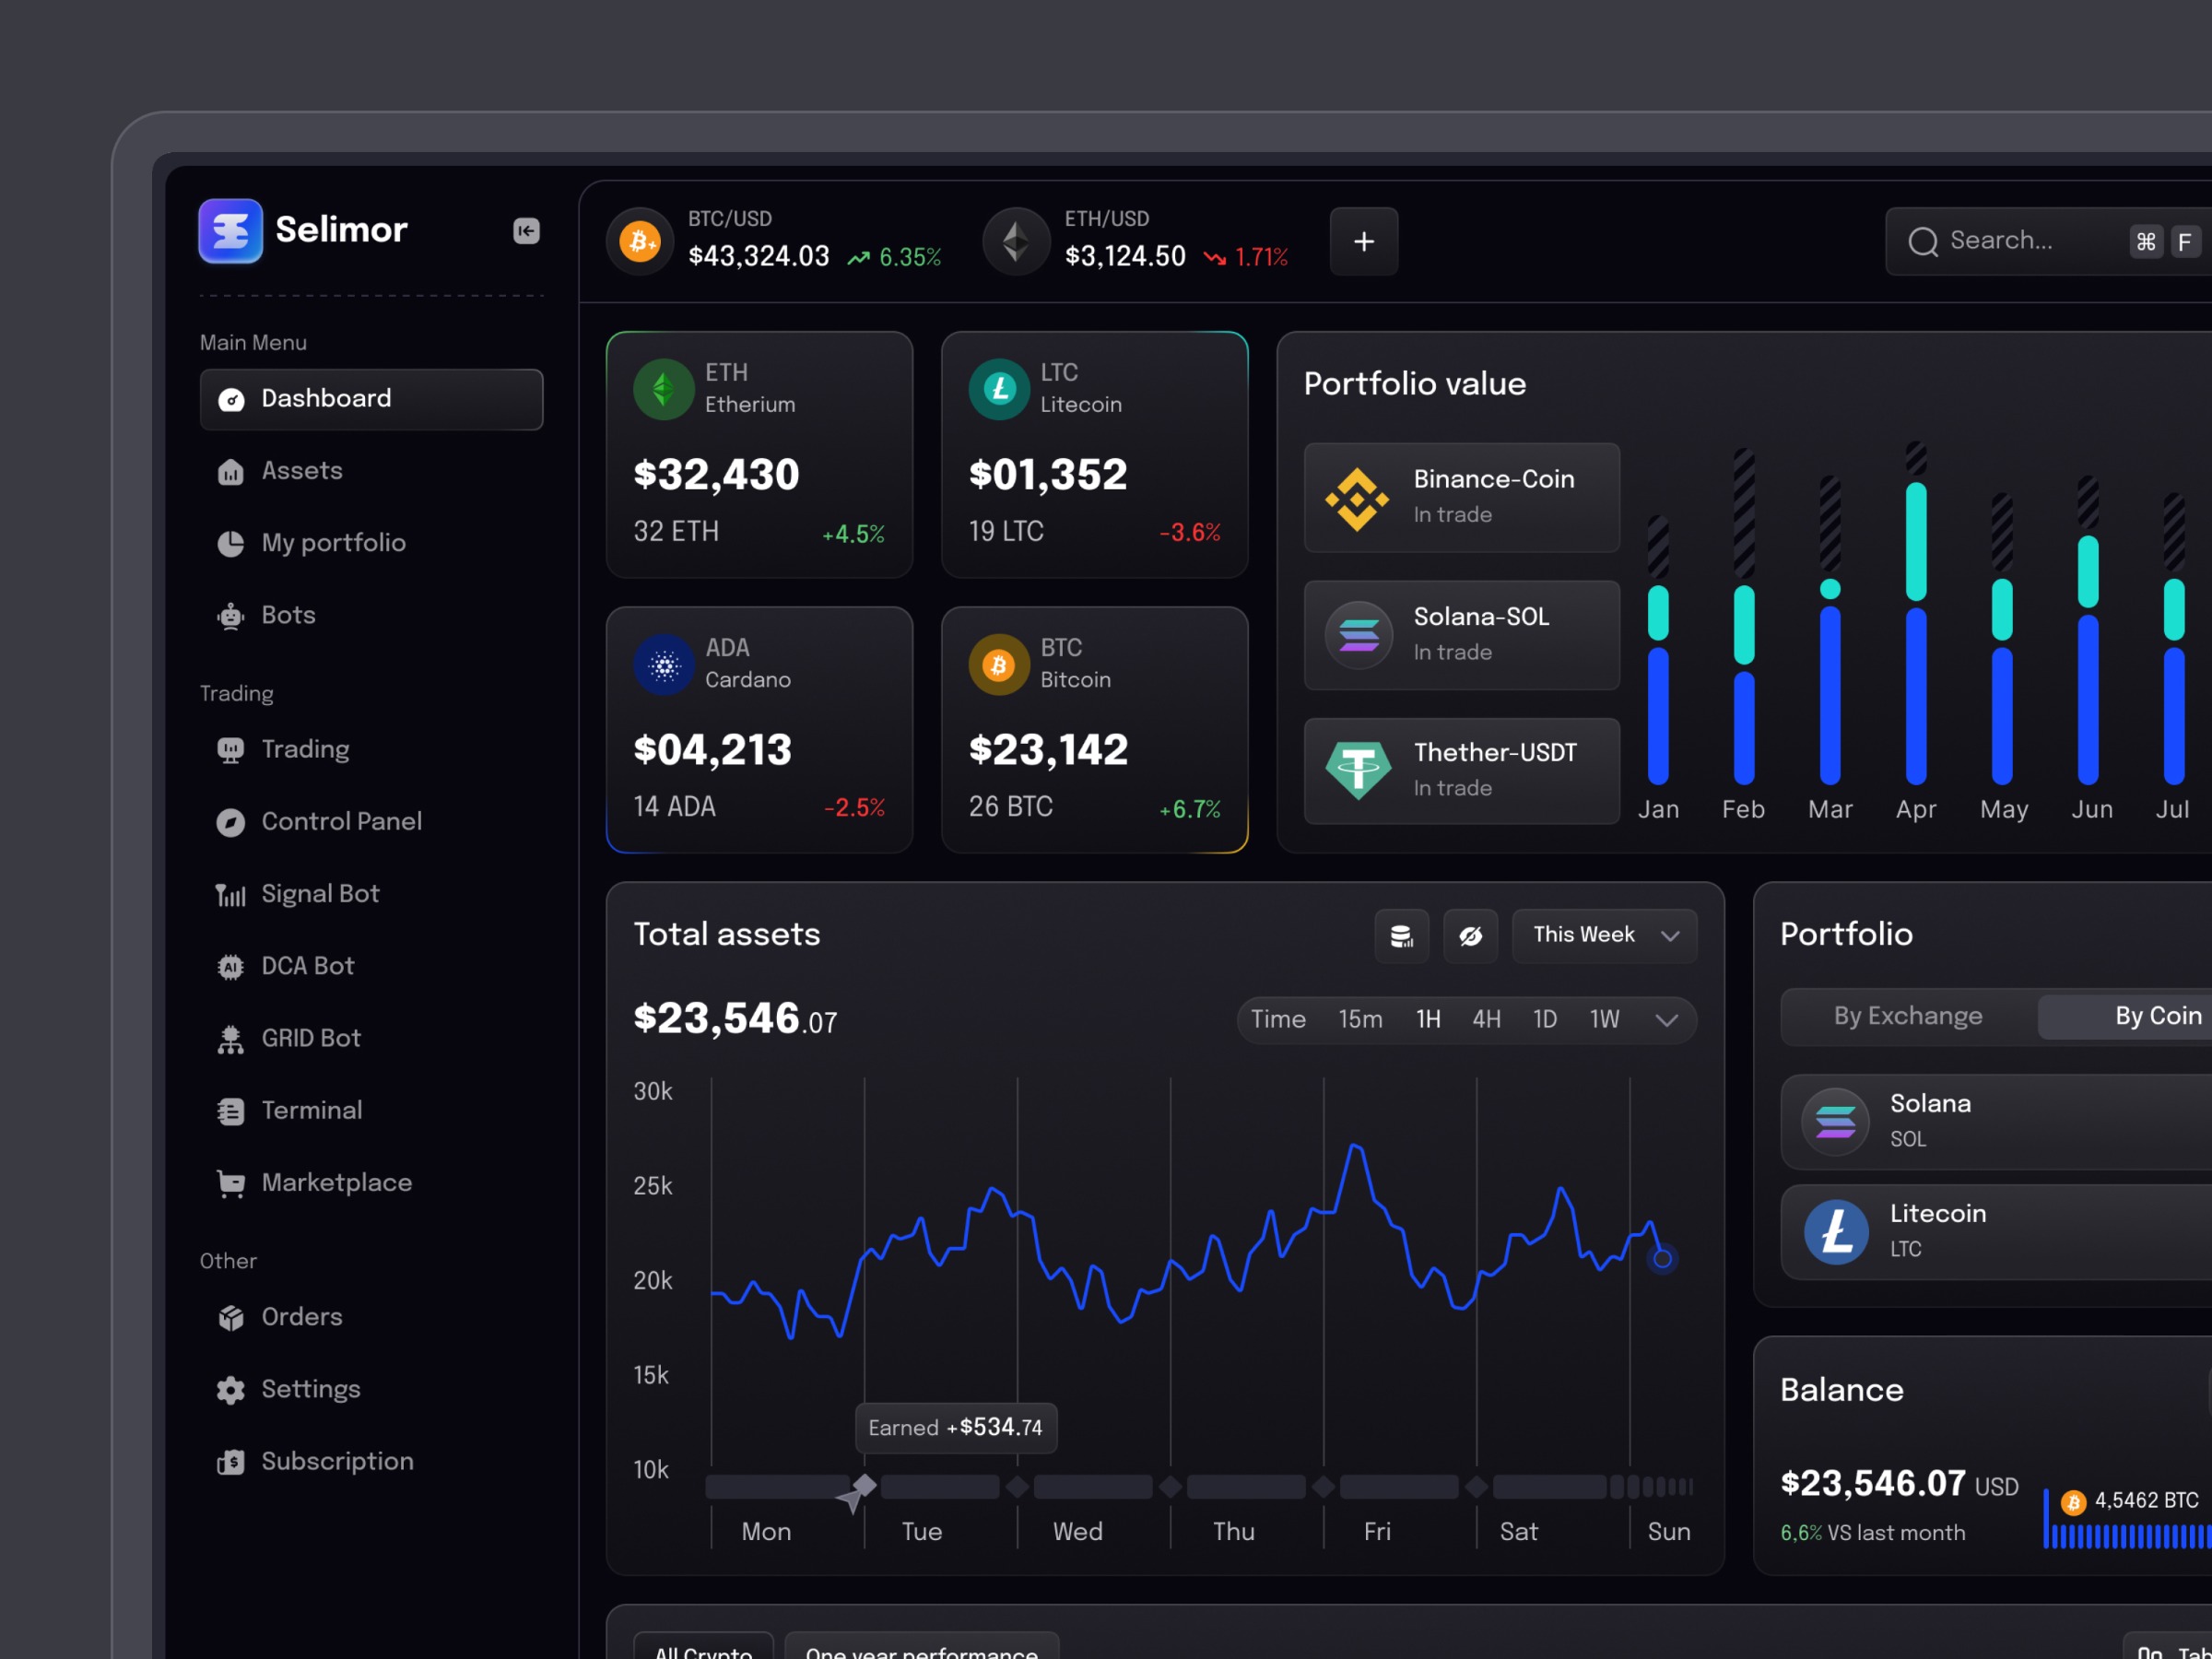This screenshot has width=2212, height=1659.
Task: Click the -3.6% change in Litecoin card
Action: [x=1190, y=533]
